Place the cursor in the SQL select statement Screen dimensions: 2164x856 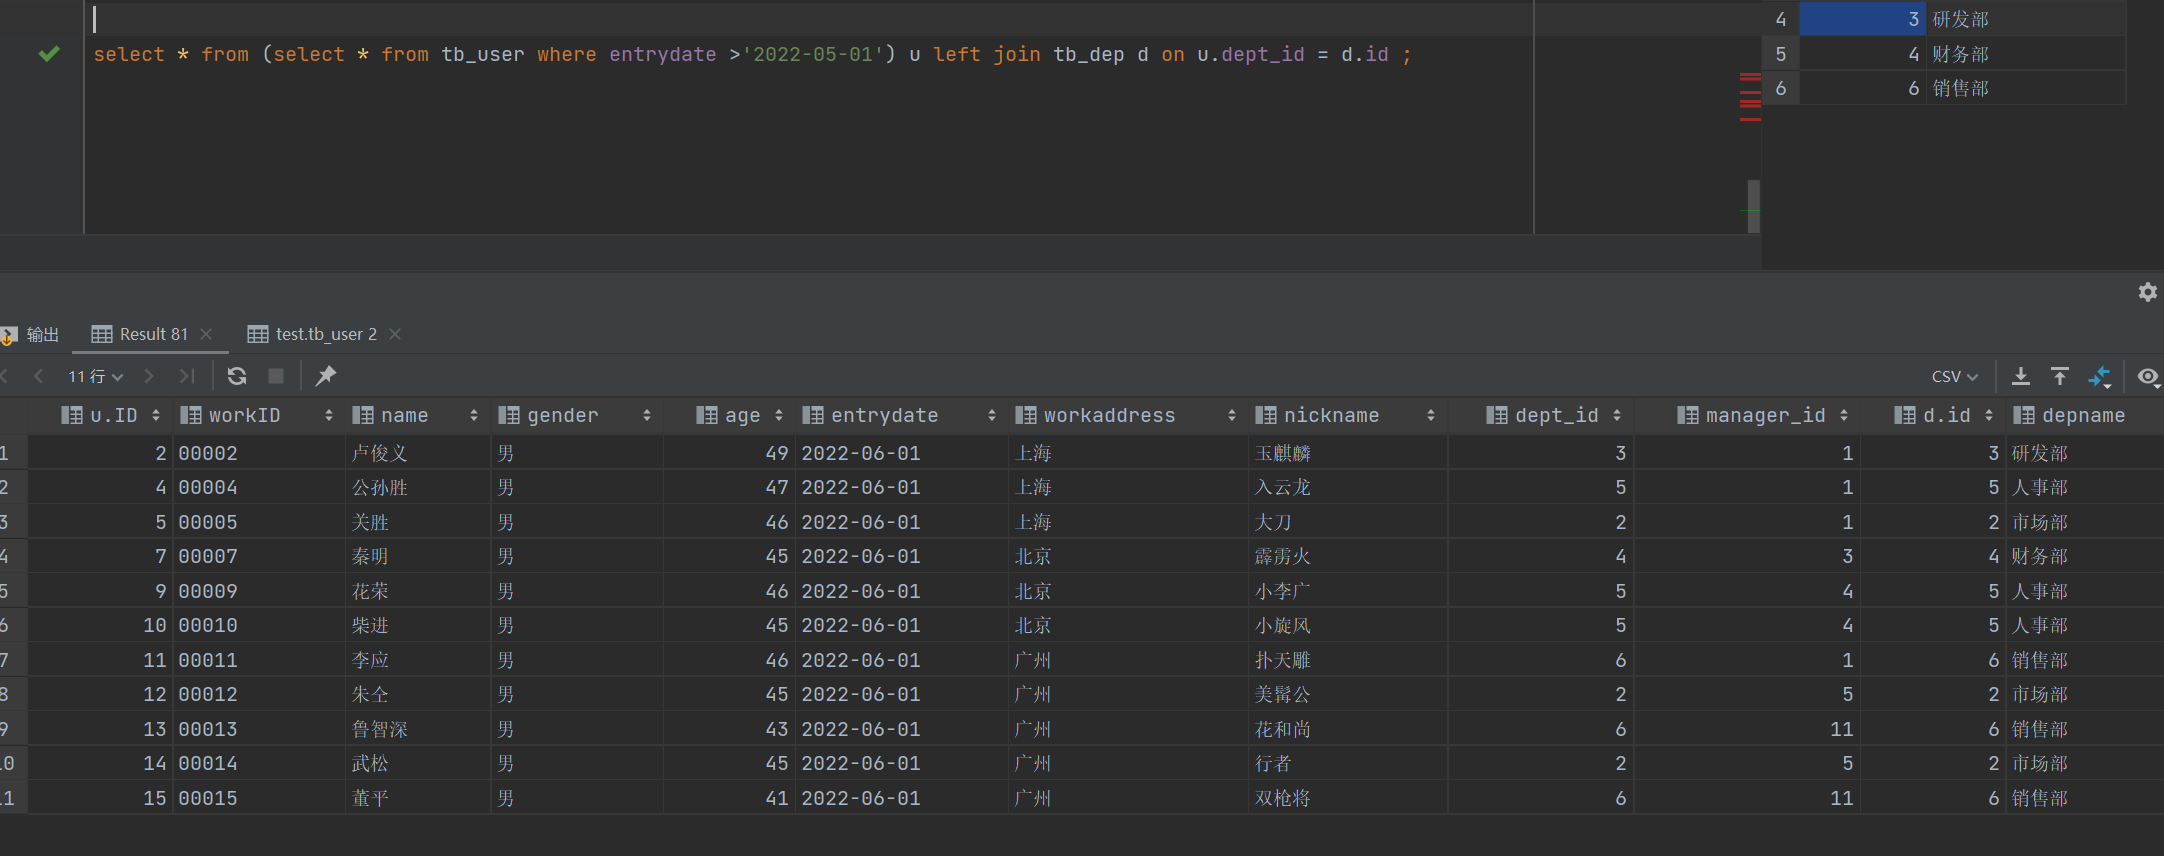752,55
